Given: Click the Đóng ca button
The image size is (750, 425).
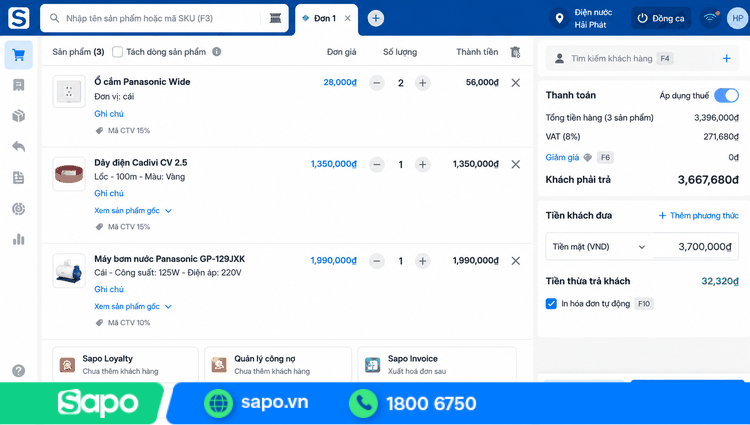Looking at the screenshot, I should [661, 18].
